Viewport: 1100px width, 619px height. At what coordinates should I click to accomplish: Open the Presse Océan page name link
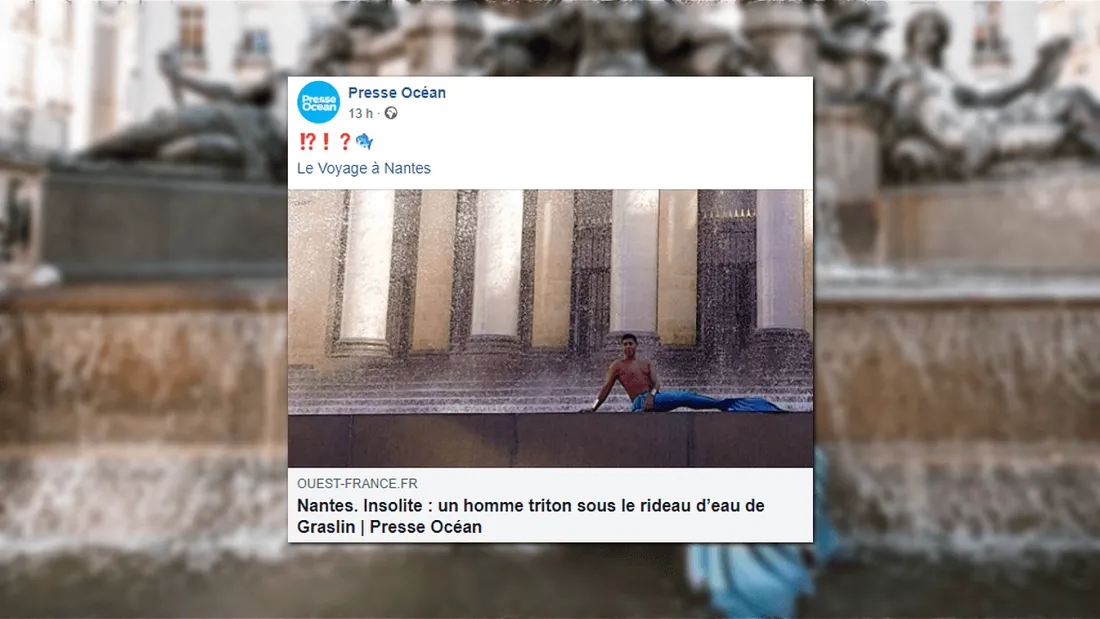coord(397,93)
